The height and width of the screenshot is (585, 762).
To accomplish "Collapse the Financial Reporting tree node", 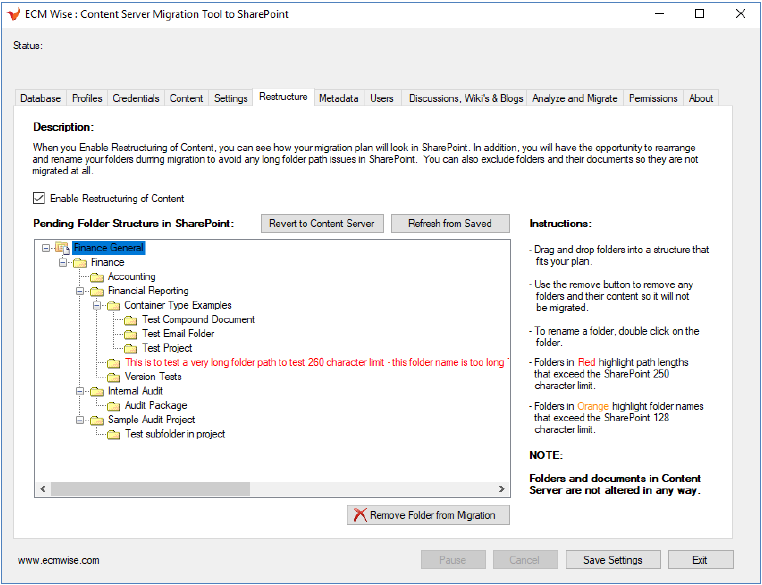I will coord(80,291).
